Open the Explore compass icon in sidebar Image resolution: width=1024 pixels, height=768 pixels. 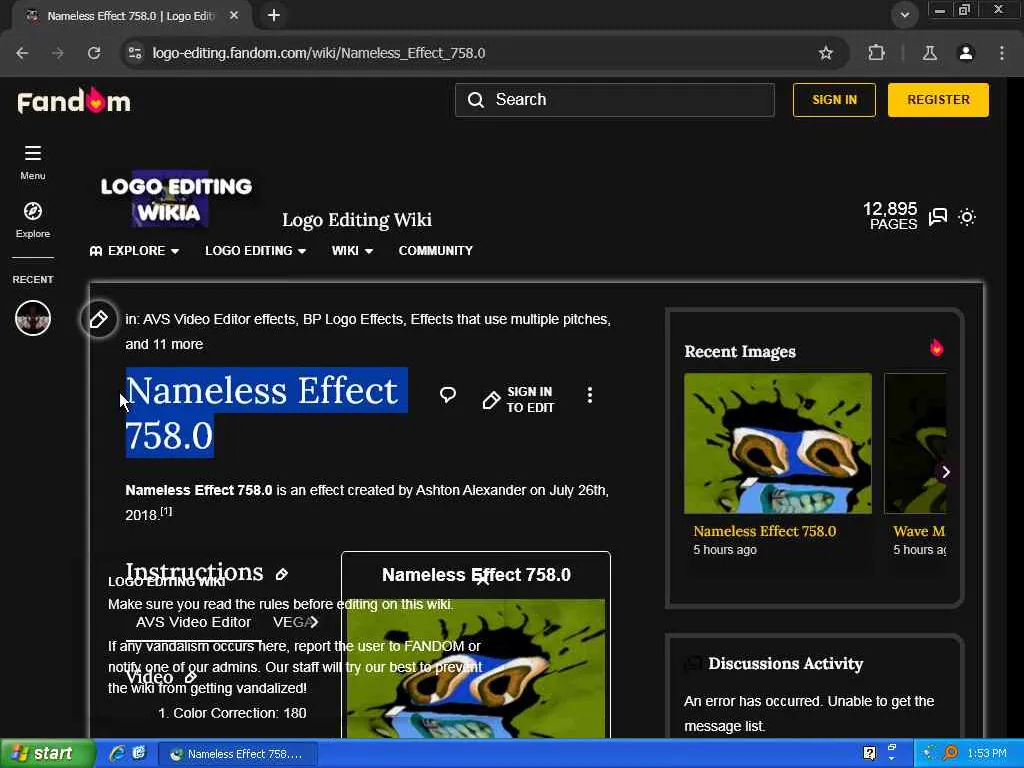point(33,211)
